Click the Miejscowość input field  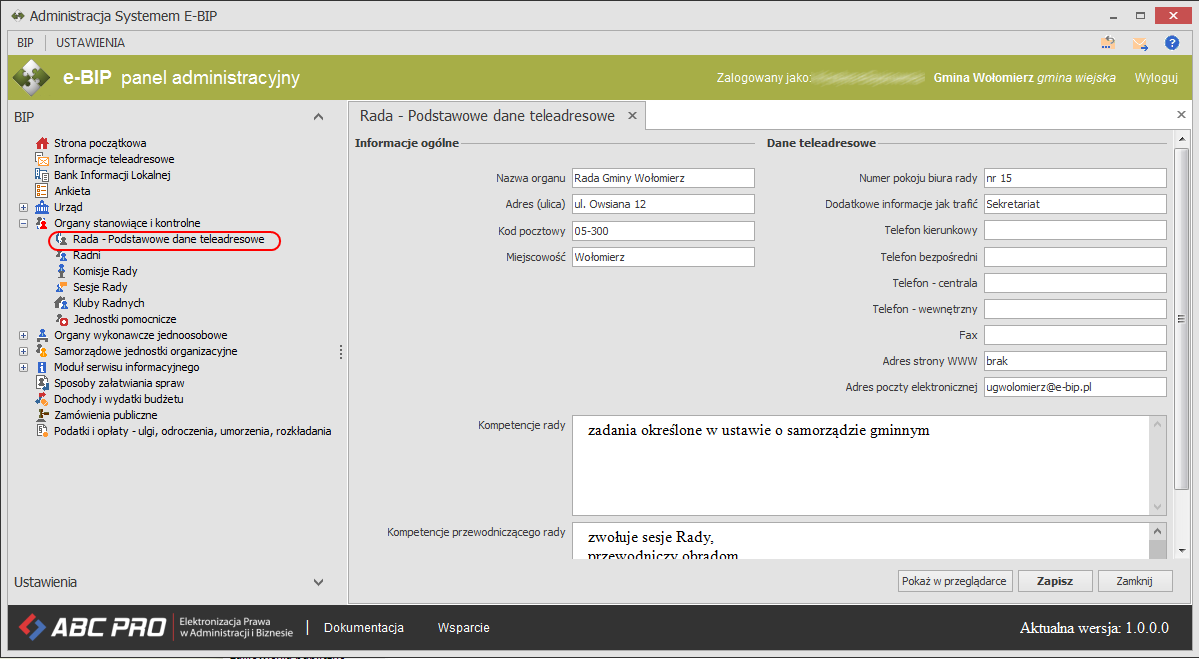pos(663,257)
